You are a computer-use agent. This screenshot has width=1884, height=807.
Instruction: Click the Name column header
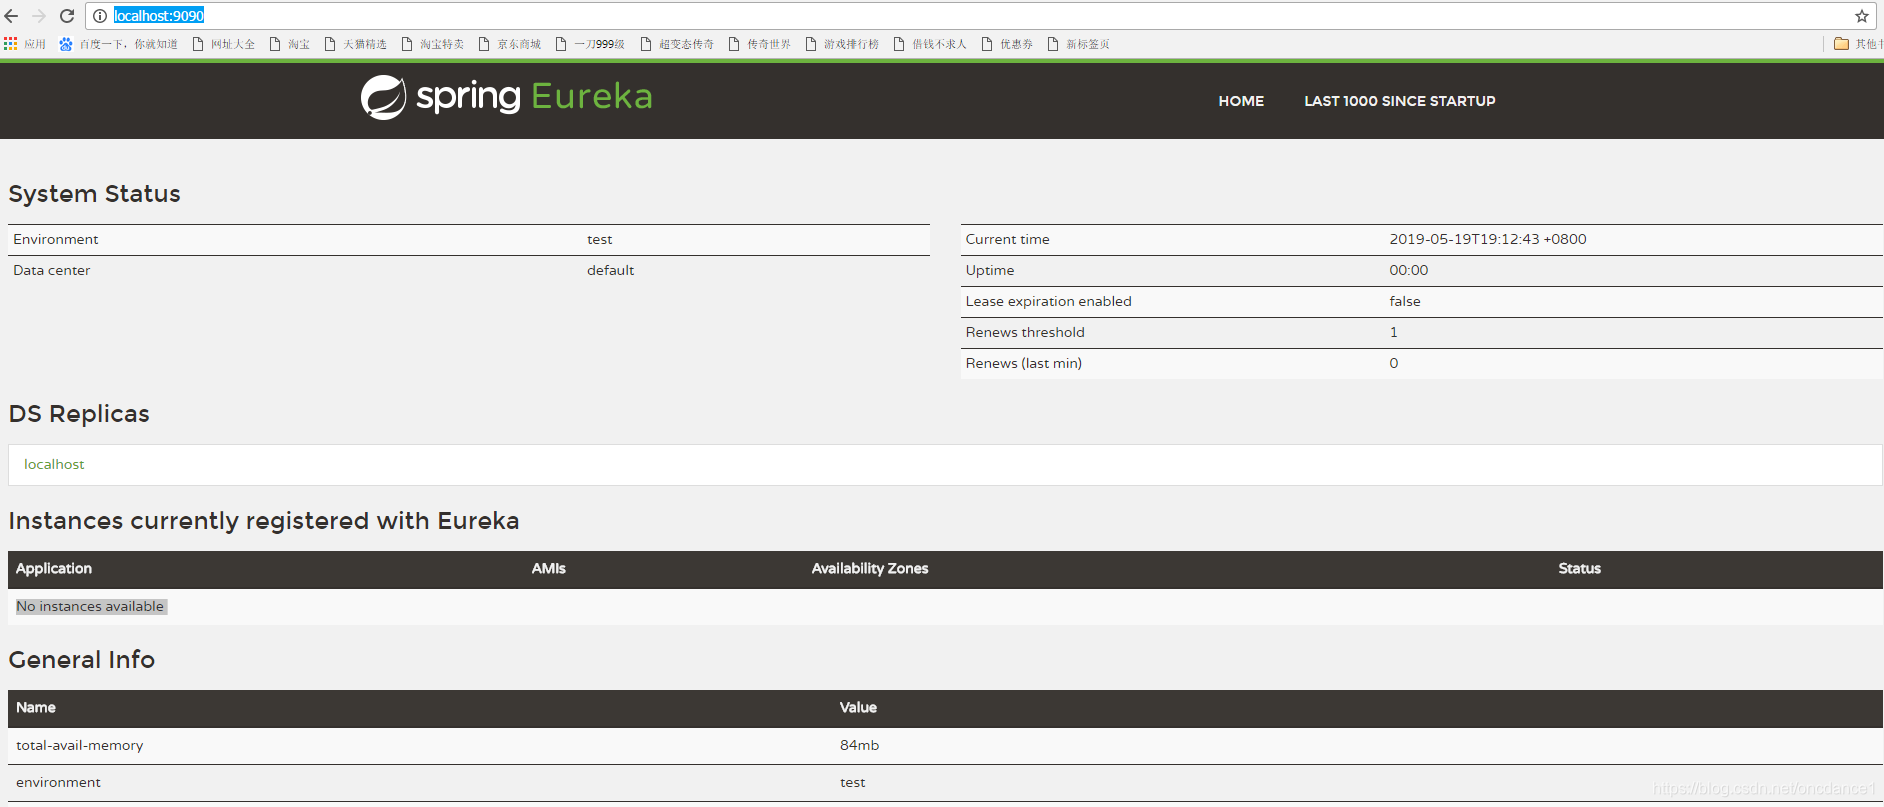click(x=36, y=707)
